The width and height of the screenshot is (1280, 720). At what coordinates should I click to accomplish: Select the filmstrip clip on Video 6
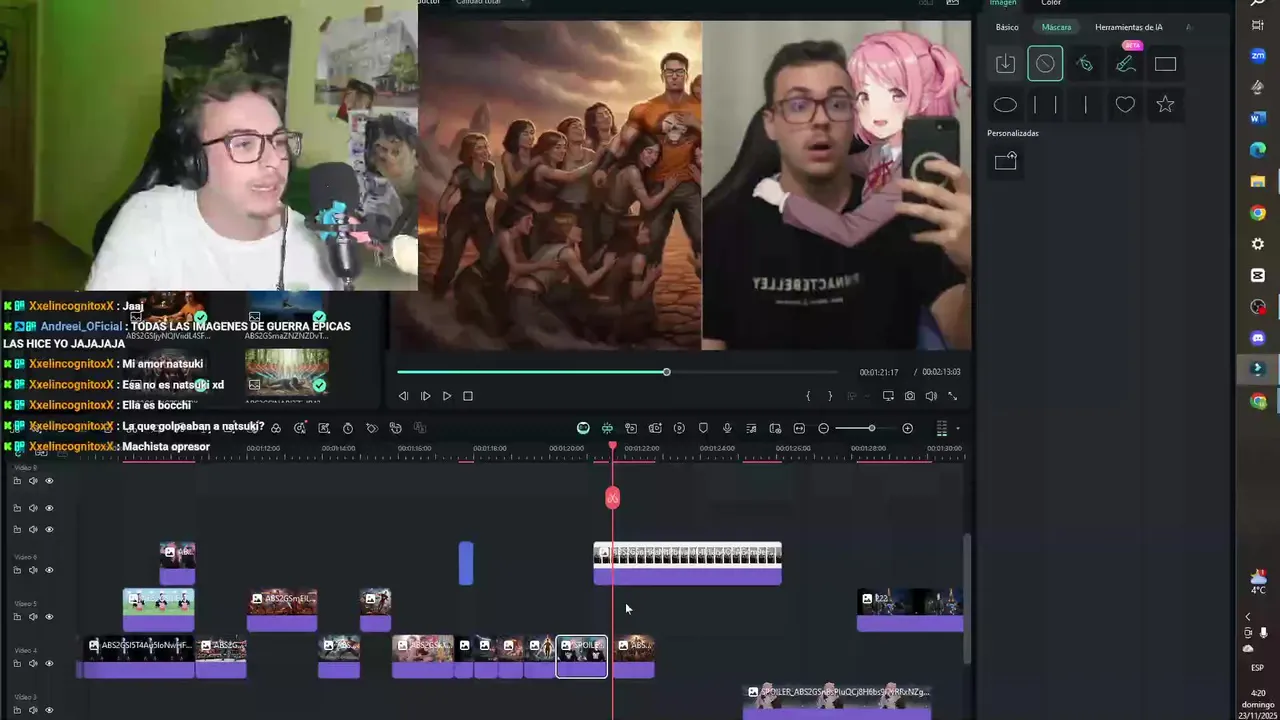687,564
